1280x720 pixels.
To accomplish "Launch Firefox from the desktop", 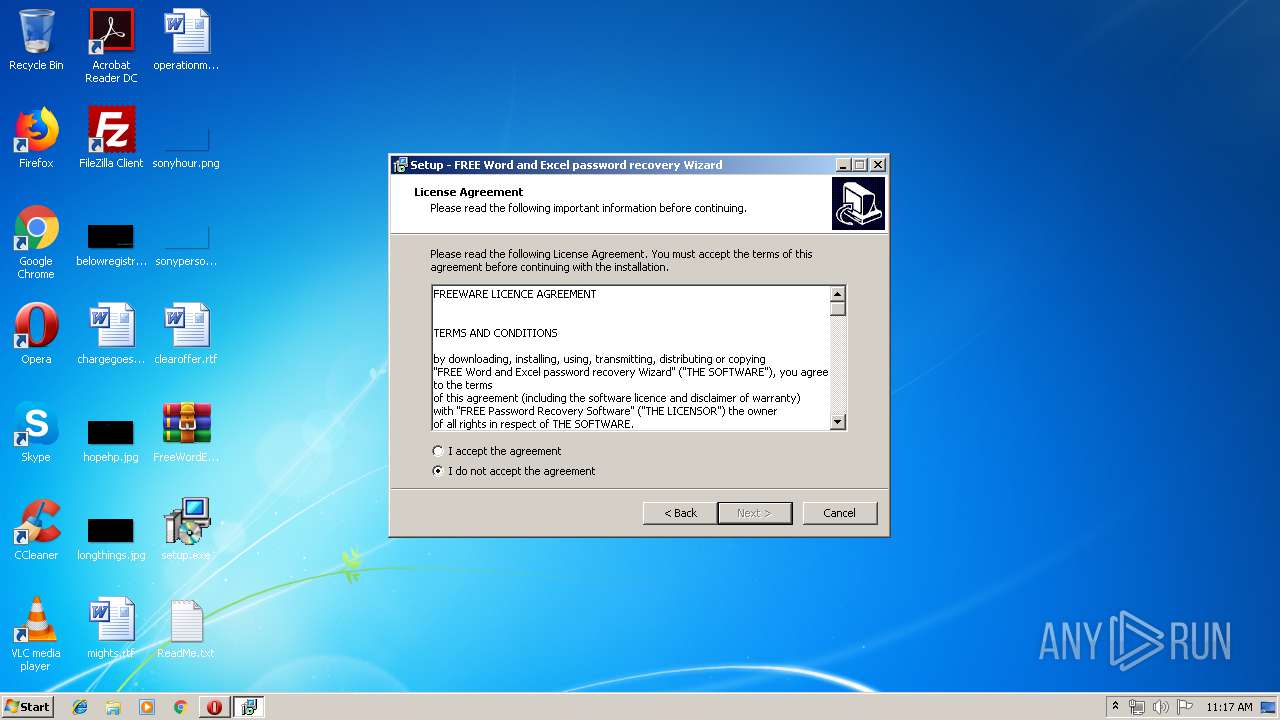I will point(36,138).
